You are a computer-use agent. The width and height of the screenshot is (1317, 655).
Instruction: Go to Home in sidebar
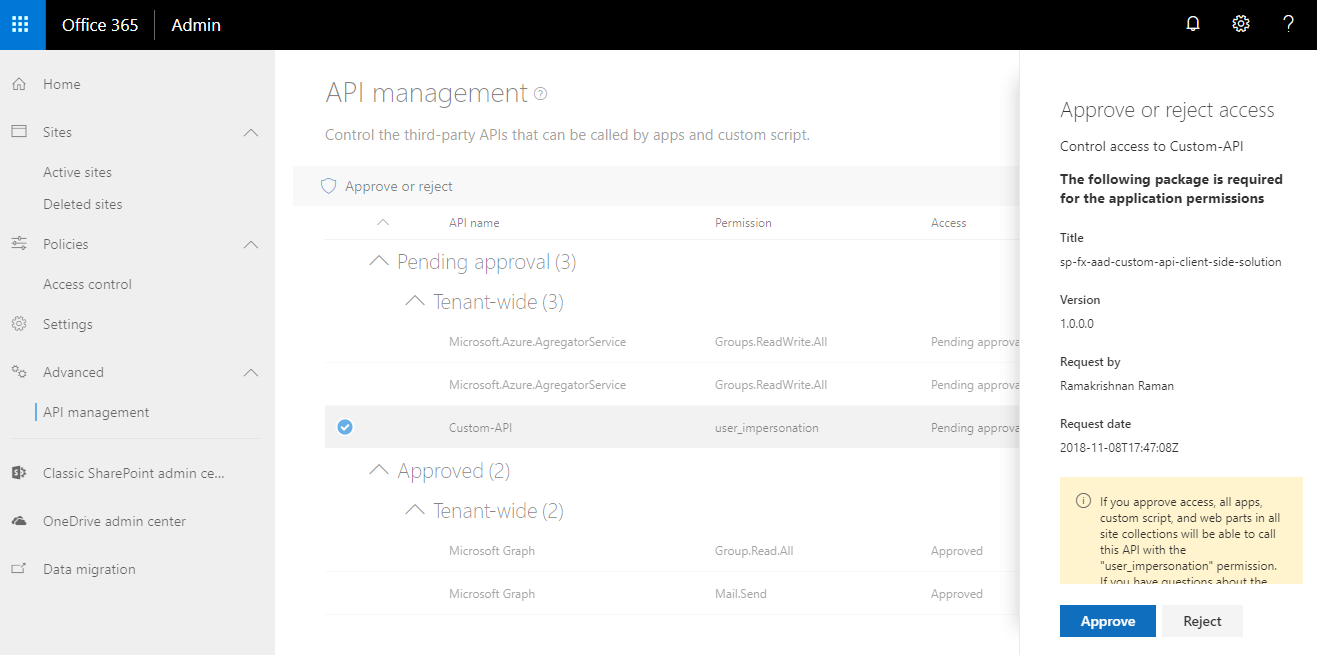pyautogui.click(x=62, y=84)
